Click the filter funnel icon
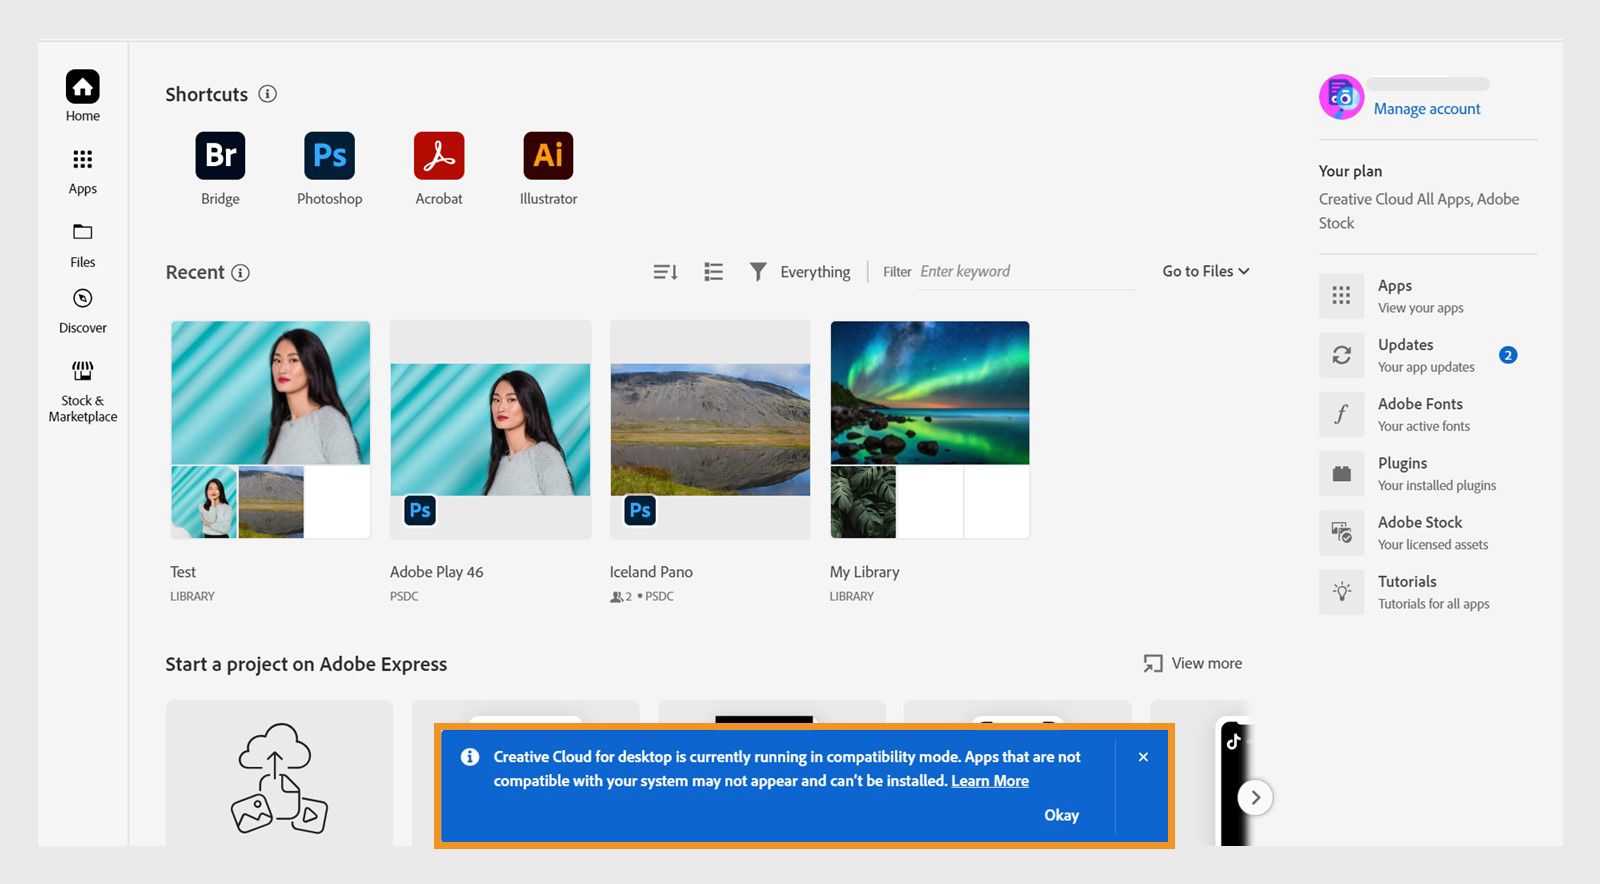Image resolution: width=1600 pixels, height=884 pixels. pos(758,272)
